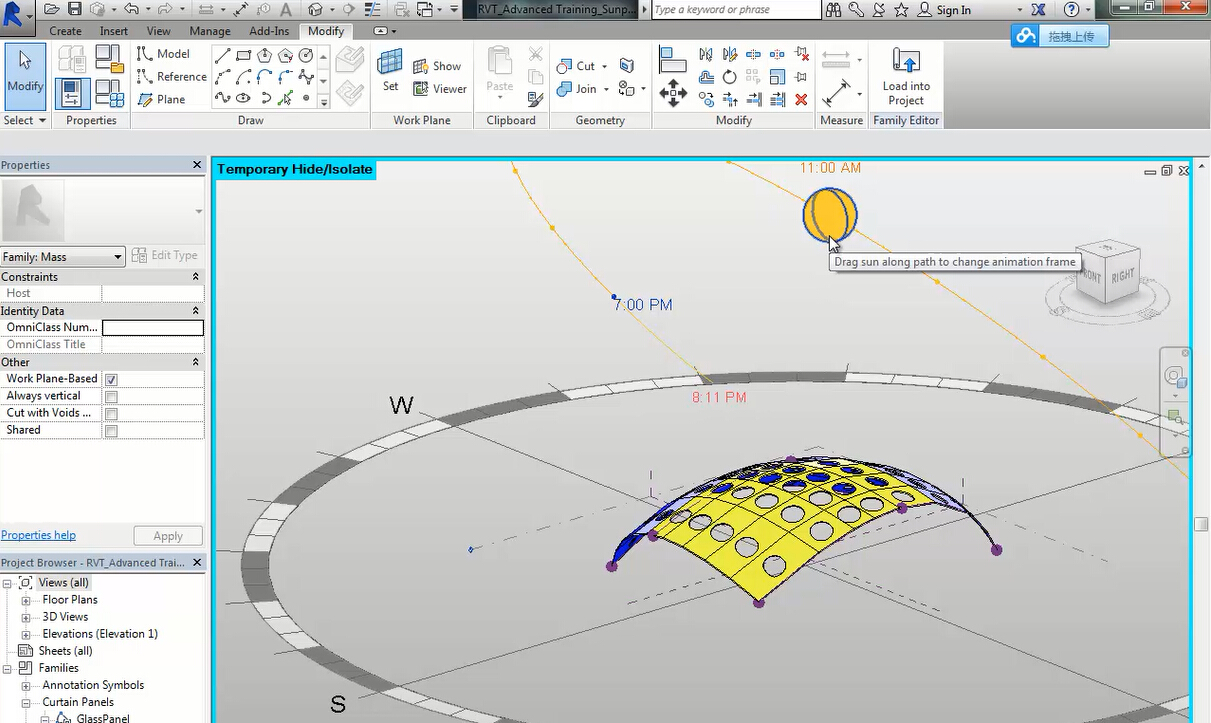
Task: Open the Add-Ins ribbon tab
Action: coord(269,31)
